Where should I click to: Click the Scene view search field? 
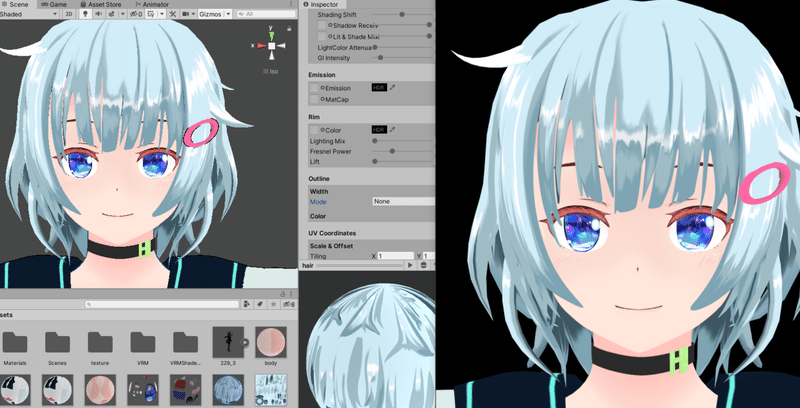tap(266, 14)
